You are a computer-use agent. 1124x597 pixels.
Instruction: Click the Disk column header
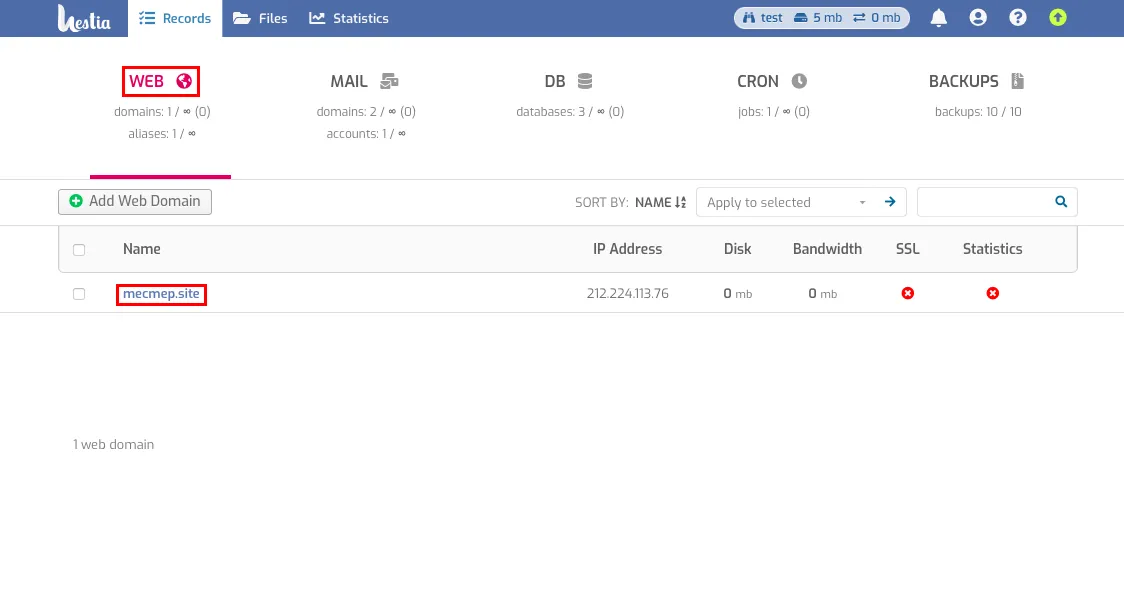[737, 249]
